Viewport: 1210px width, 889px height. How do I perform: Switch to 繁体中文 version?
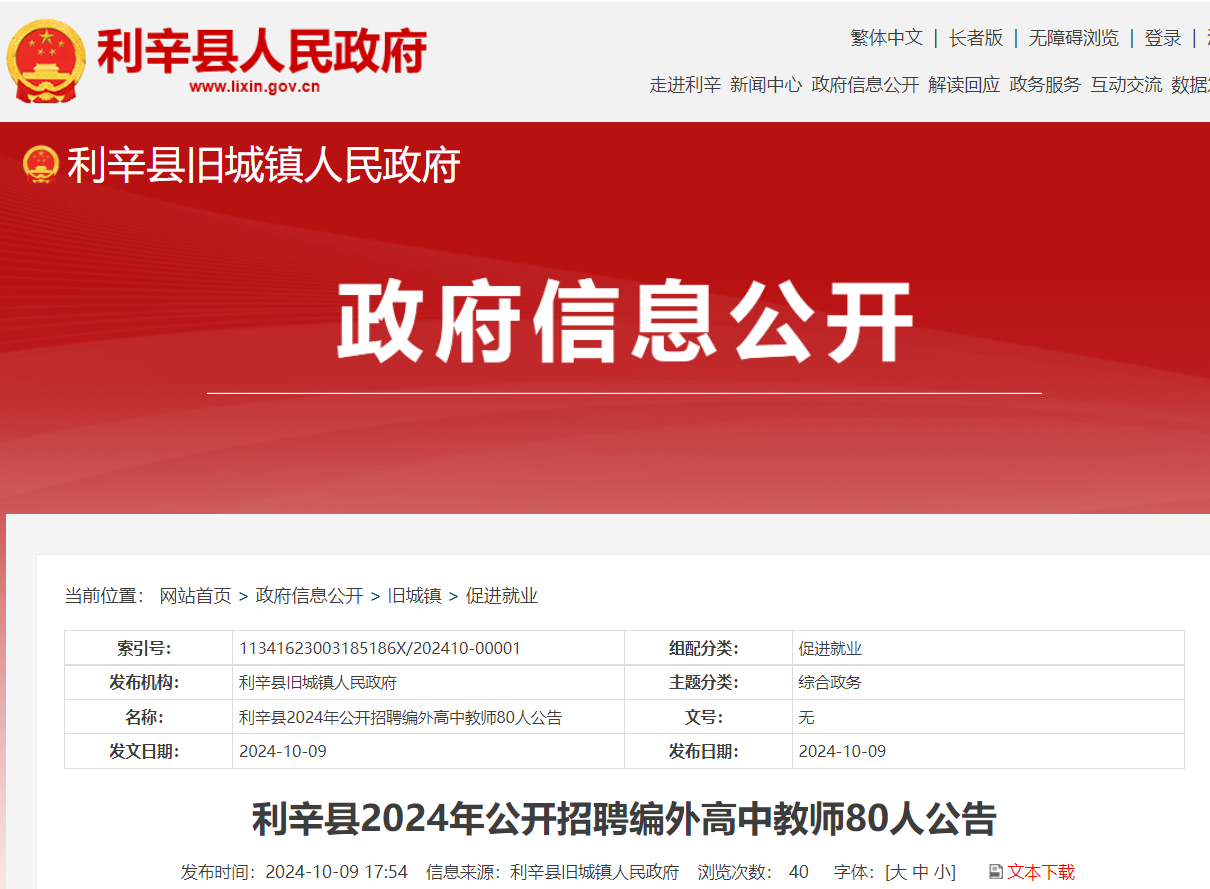click(x=887, y=38)
